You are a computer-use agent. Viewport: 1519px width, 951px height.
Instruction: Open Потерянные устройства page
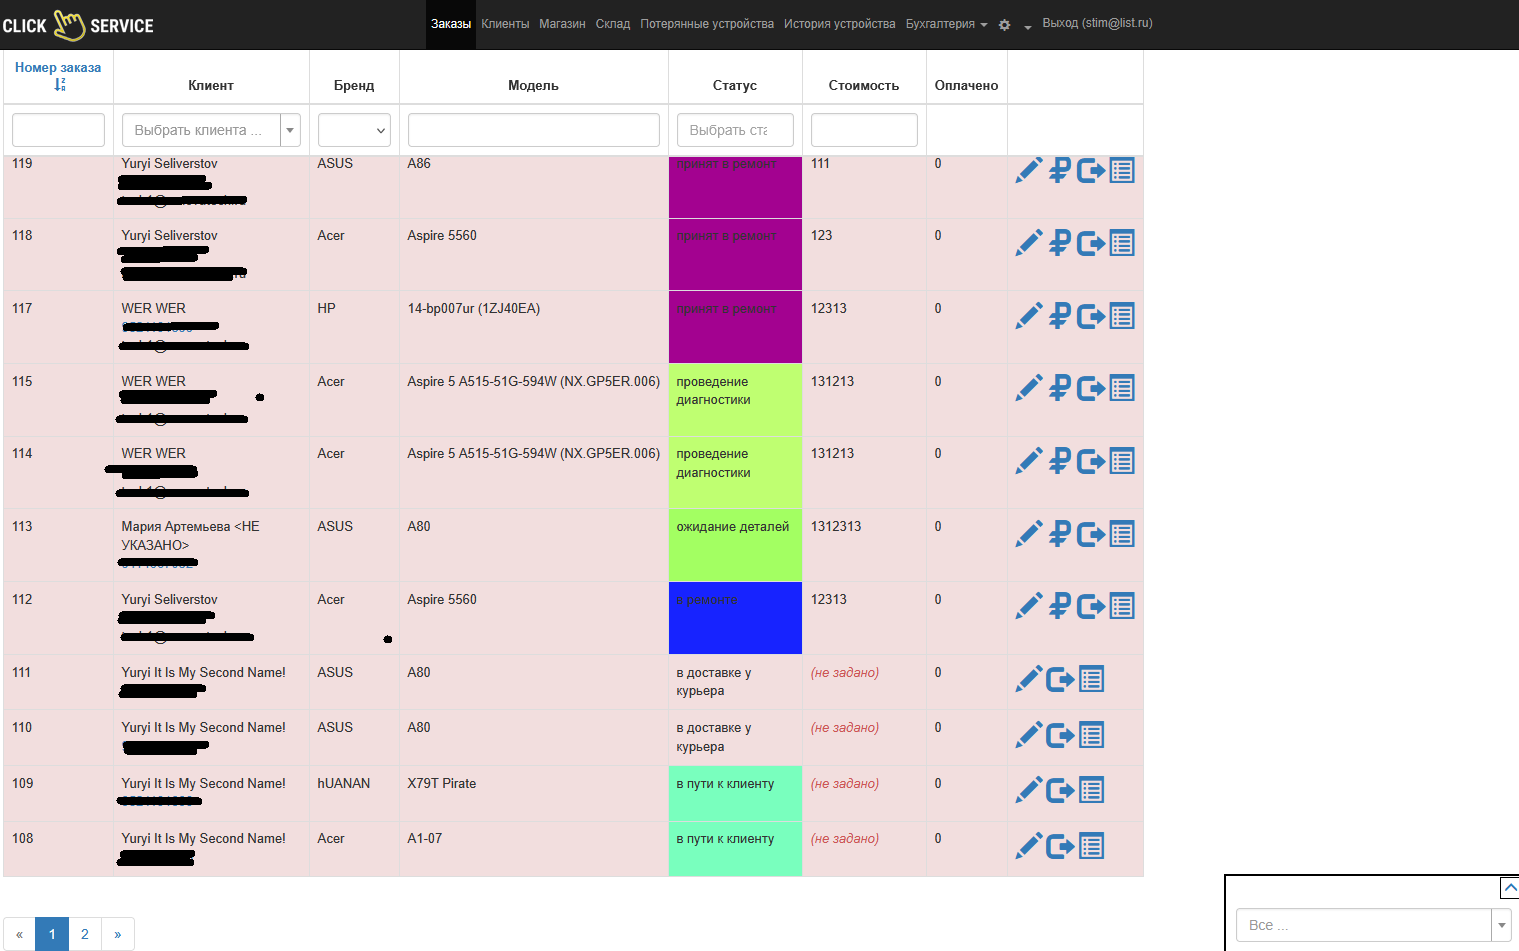707,24
